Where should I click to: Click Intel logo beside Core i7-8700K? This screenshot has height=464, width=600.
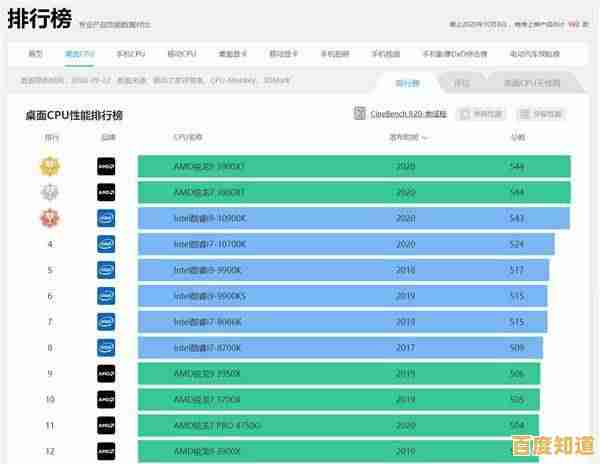coord(106,348)
